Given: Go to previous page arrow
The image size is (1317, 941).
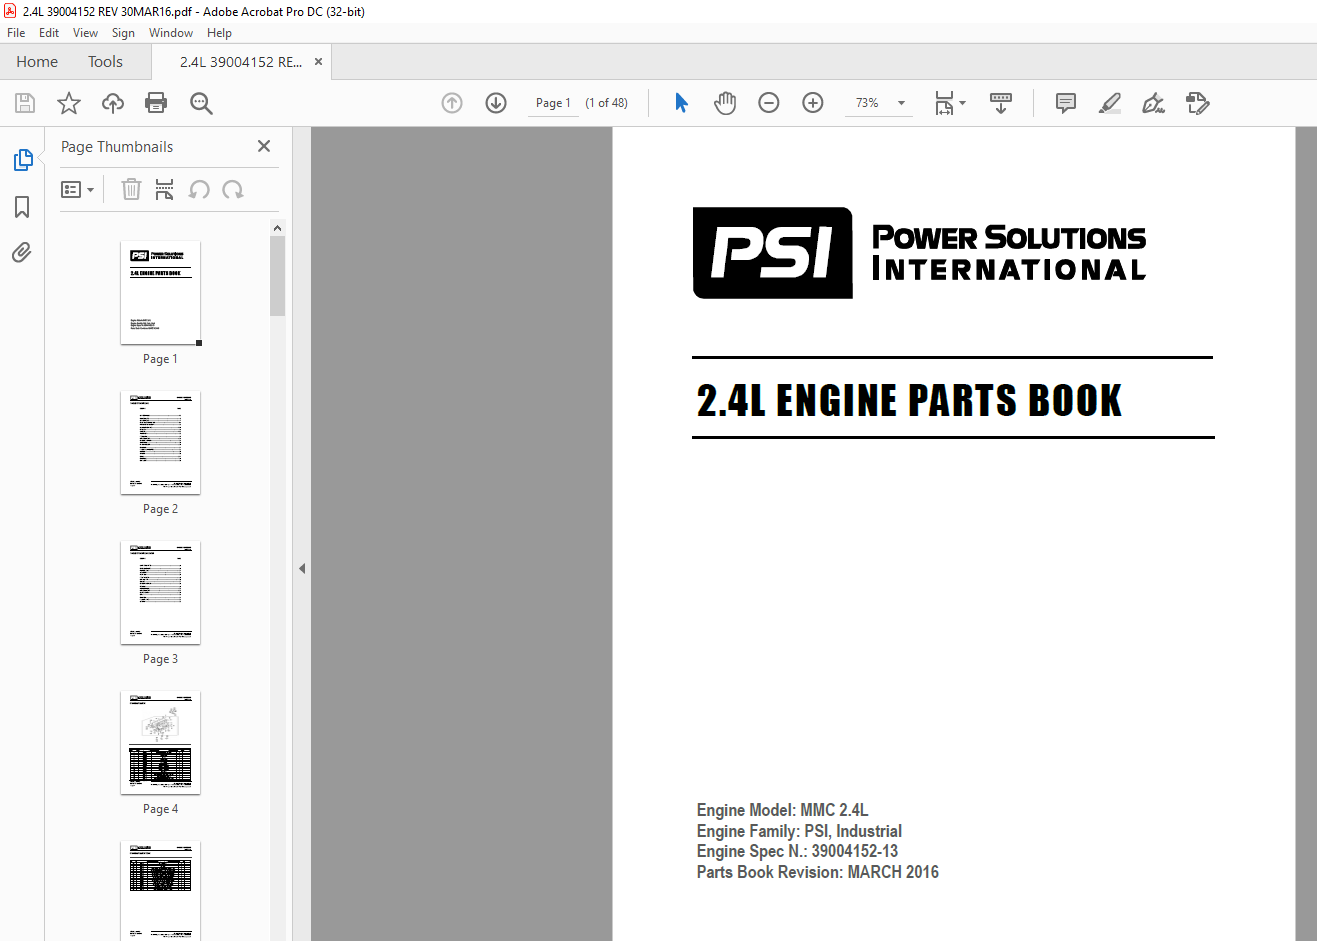Looking at the screenshot, I should pyautogui.click(x=452, y=103).
